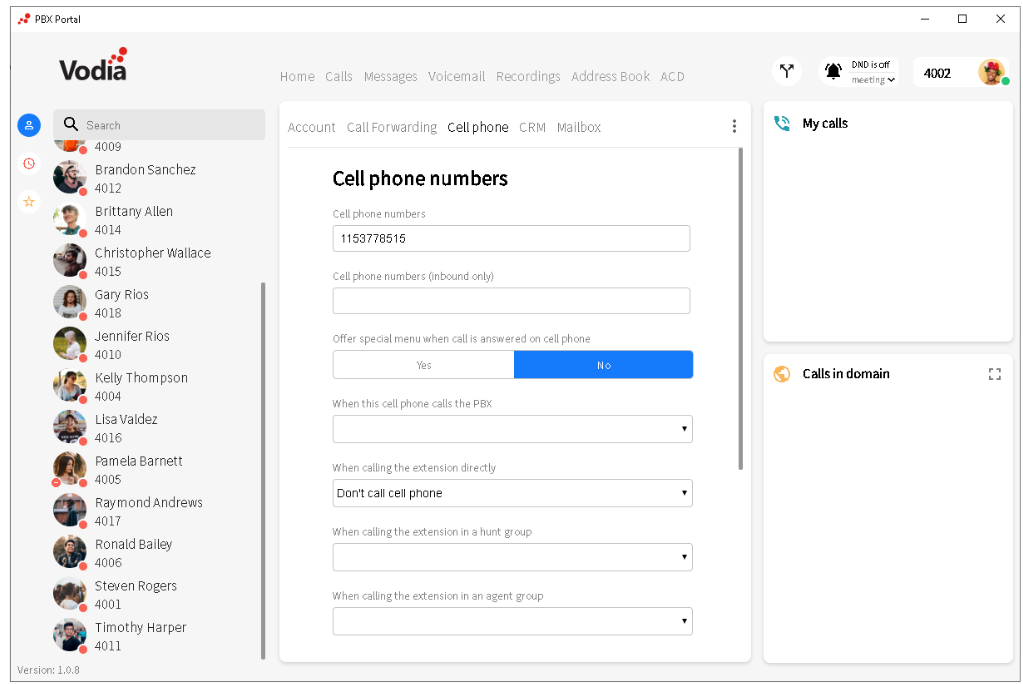The height and width of the screenshot is (684, 1023).
Task: Open 'When calling the extension in a hunt group' dropdown
Action: [x=512, y=557]
